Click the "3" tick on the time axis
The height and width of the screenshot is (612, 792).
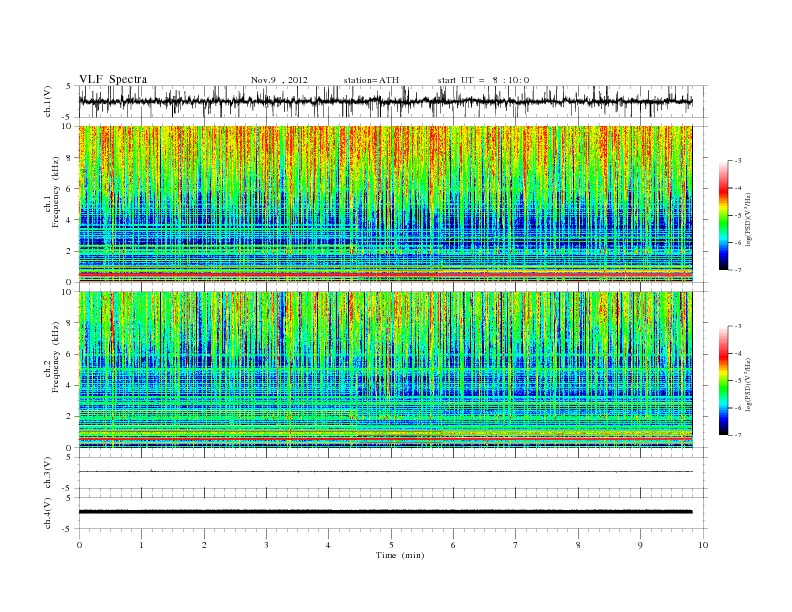[266, 545]
